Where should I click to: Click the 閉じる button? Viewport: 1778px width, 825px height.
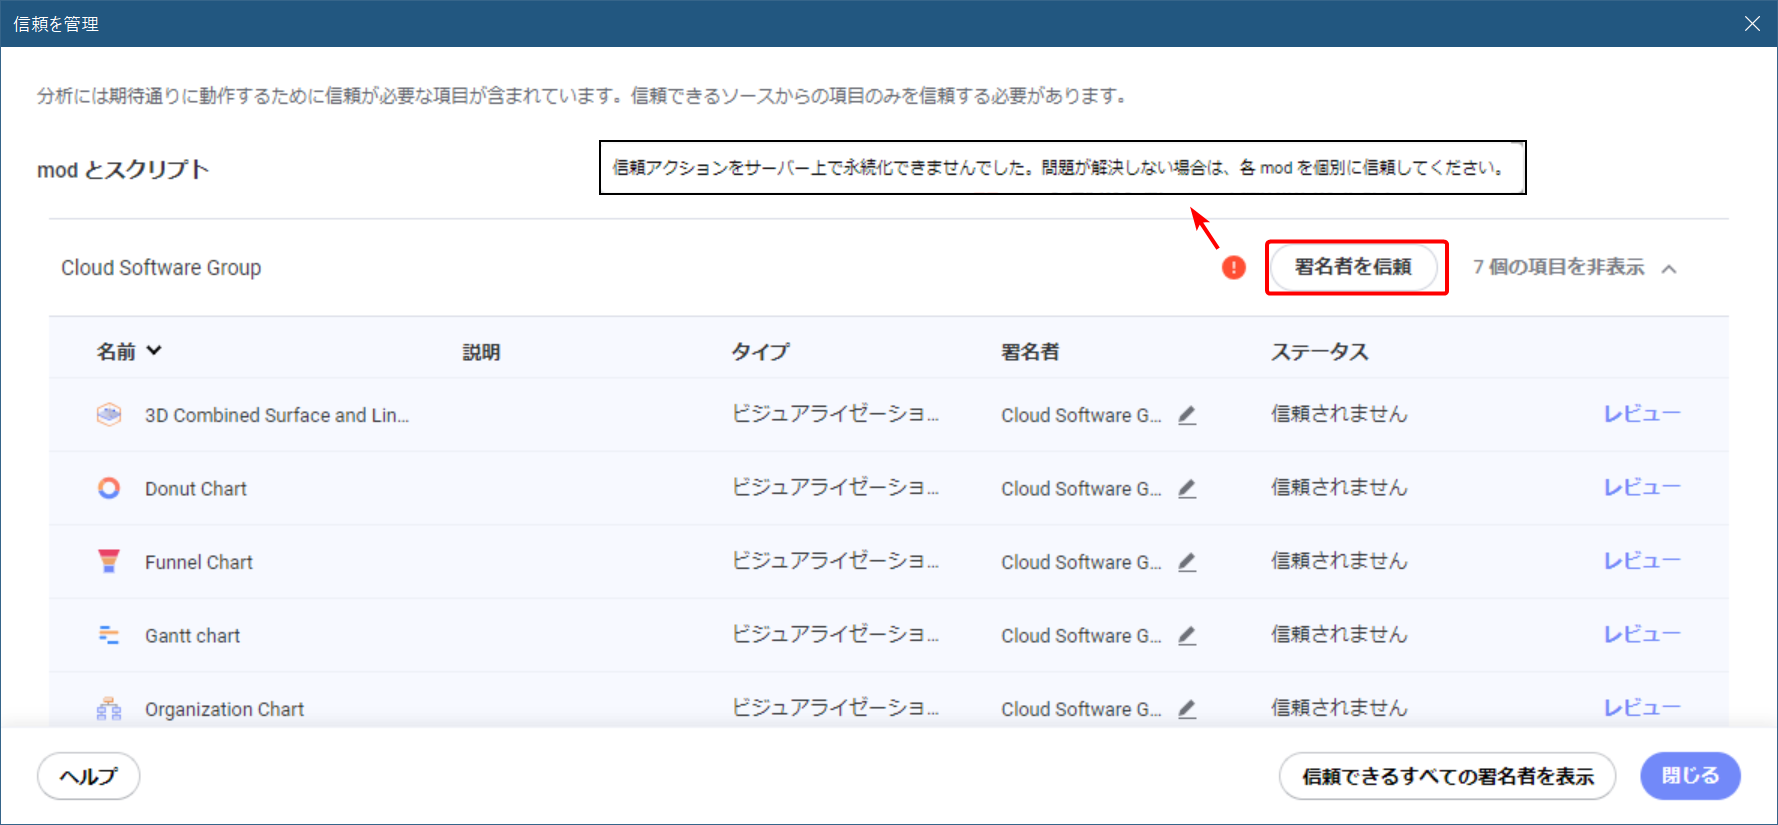pyautogui.click(x=1690, y=776)
